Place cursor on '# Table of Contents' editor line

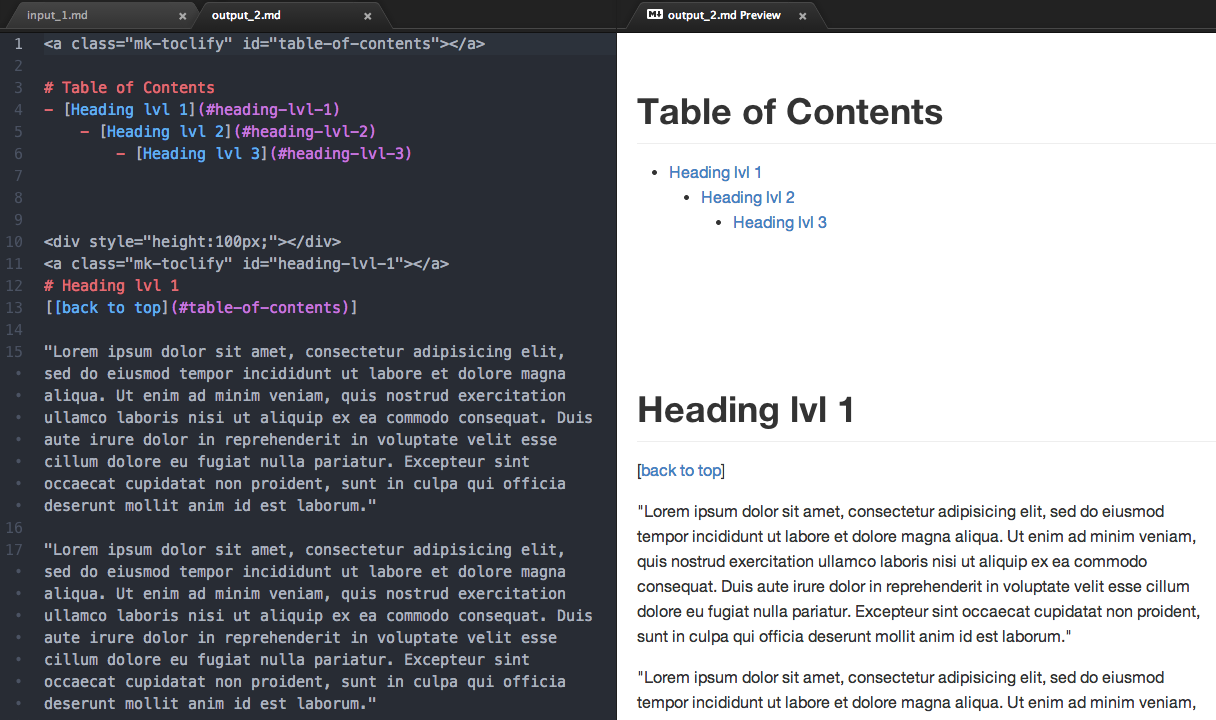pyautogui.click(x=129, y=88)
